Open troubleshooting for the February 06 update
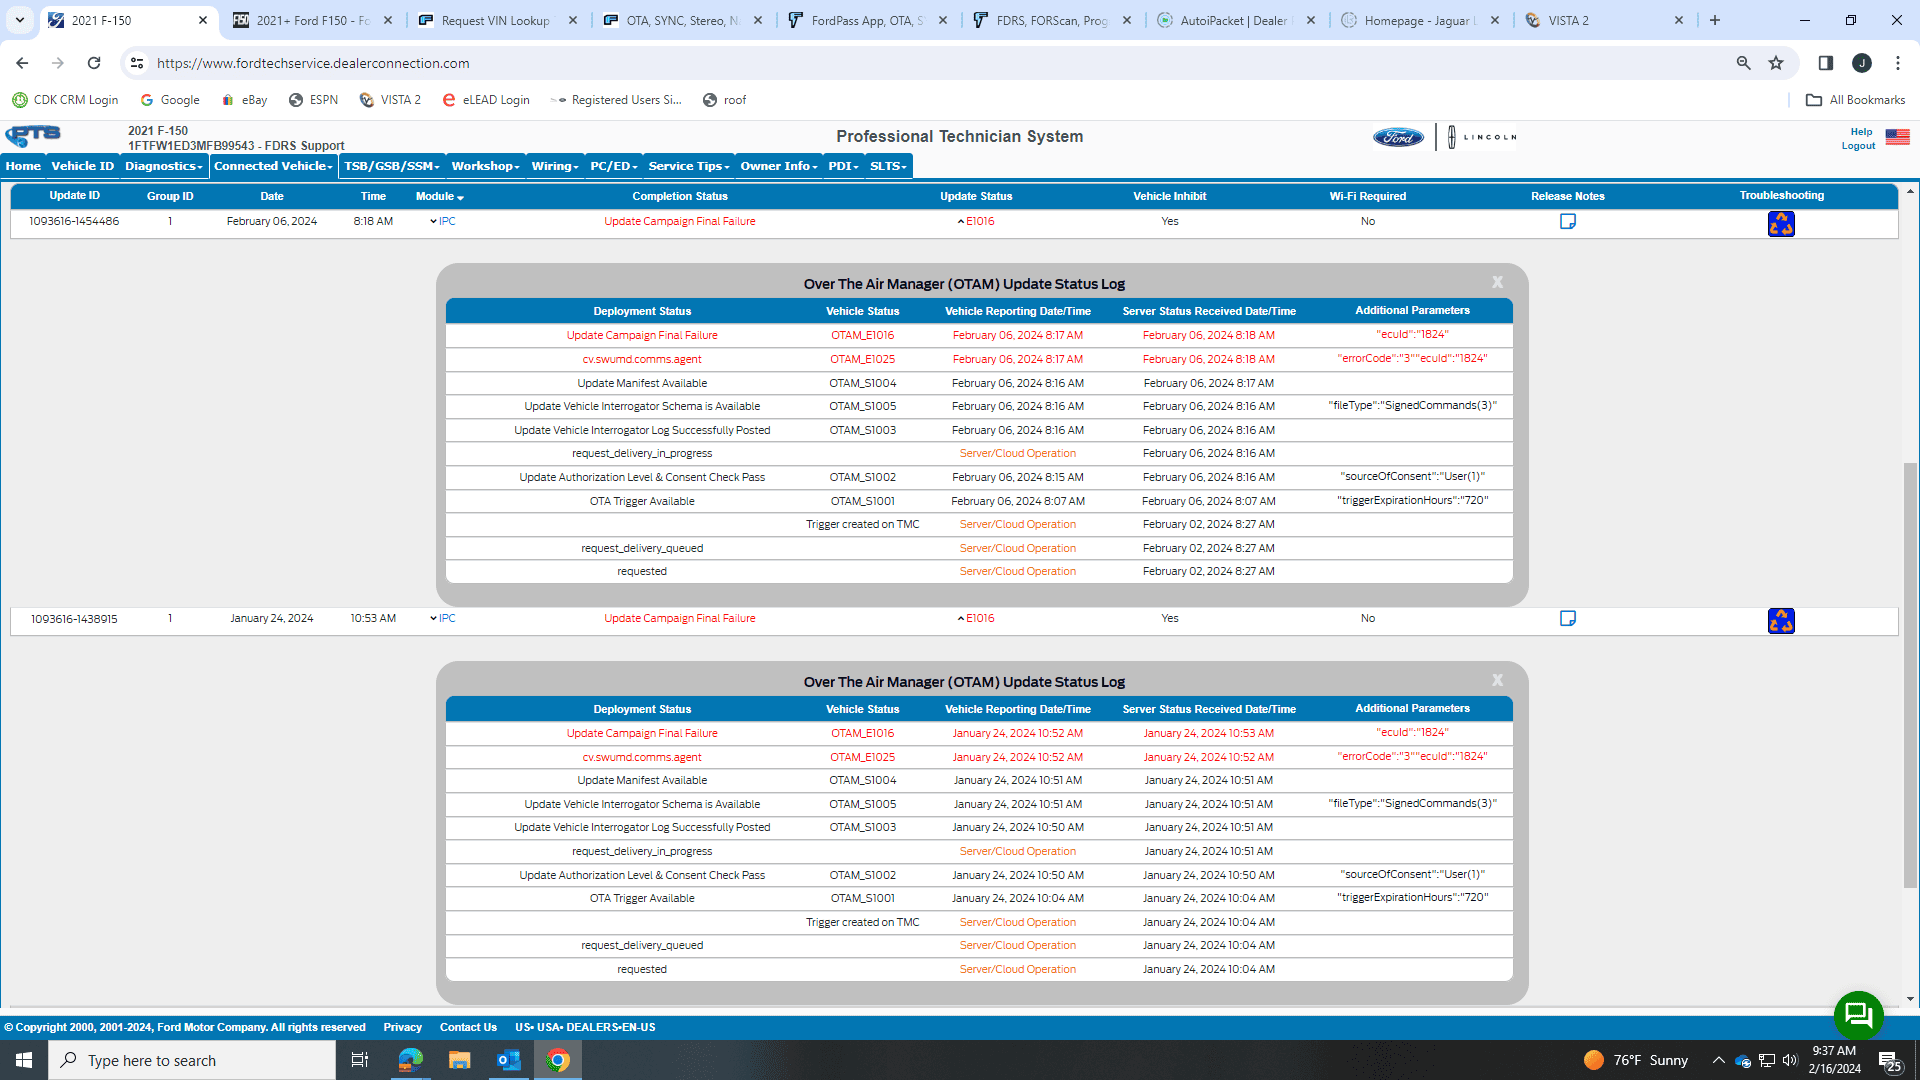1920x1080 pixels. (x=1781, y=223)
